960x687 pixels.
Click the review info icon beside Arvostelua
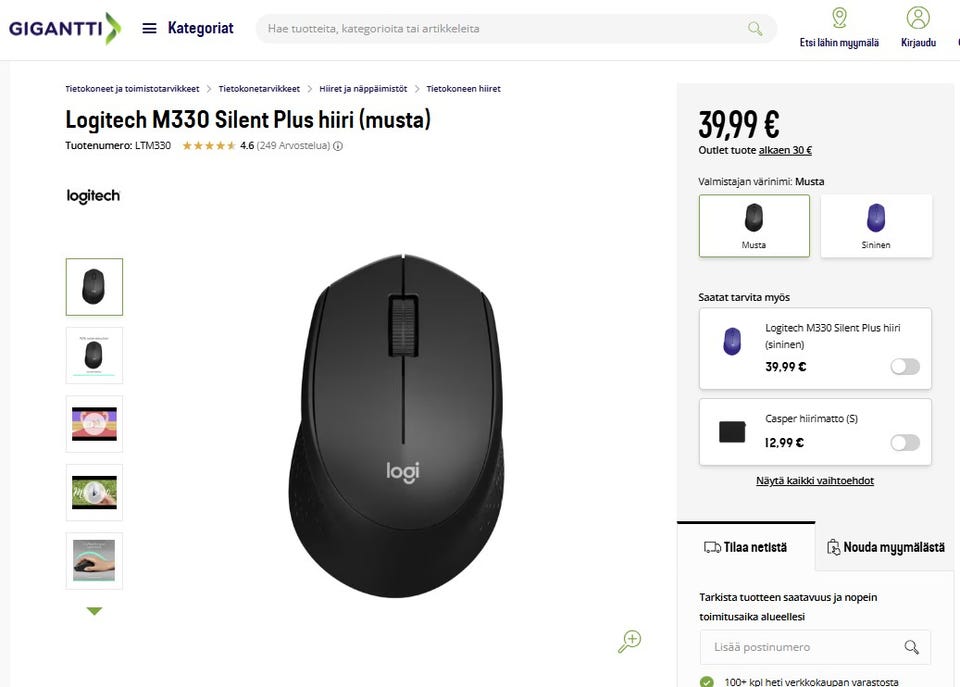[x=338, y=146]
